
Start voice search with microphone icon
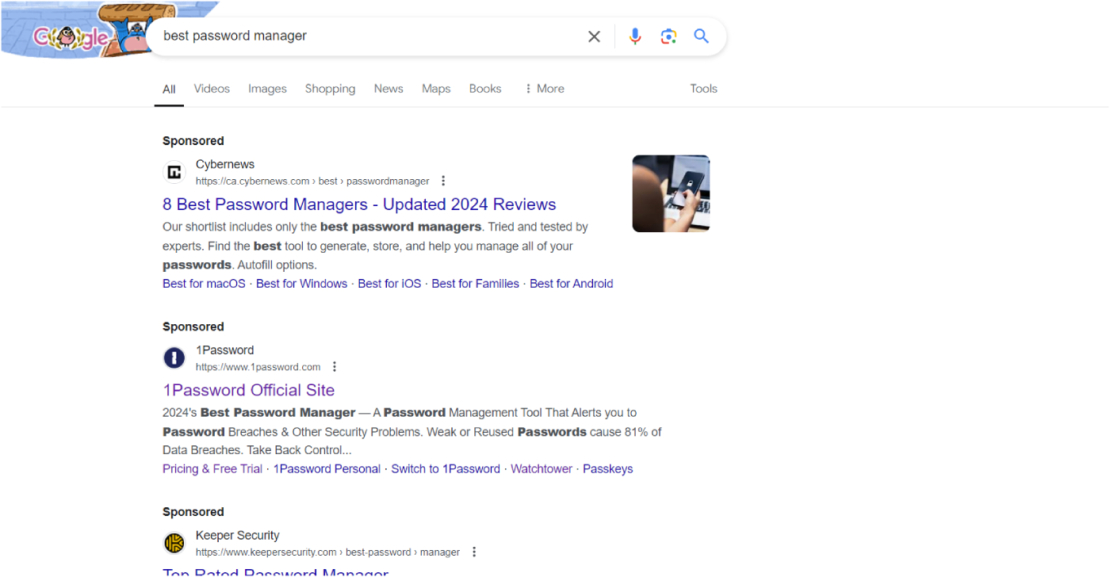pyautogui.click(x=635, y=36)
